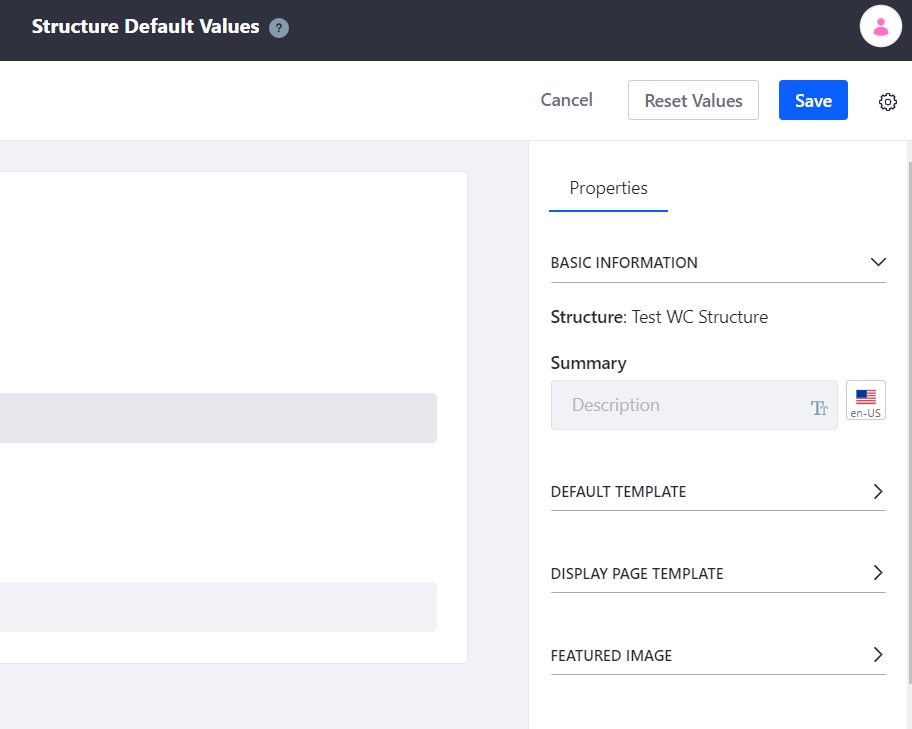Cancel editing default values
912x729 pixels.
click(x=567, y=100)
